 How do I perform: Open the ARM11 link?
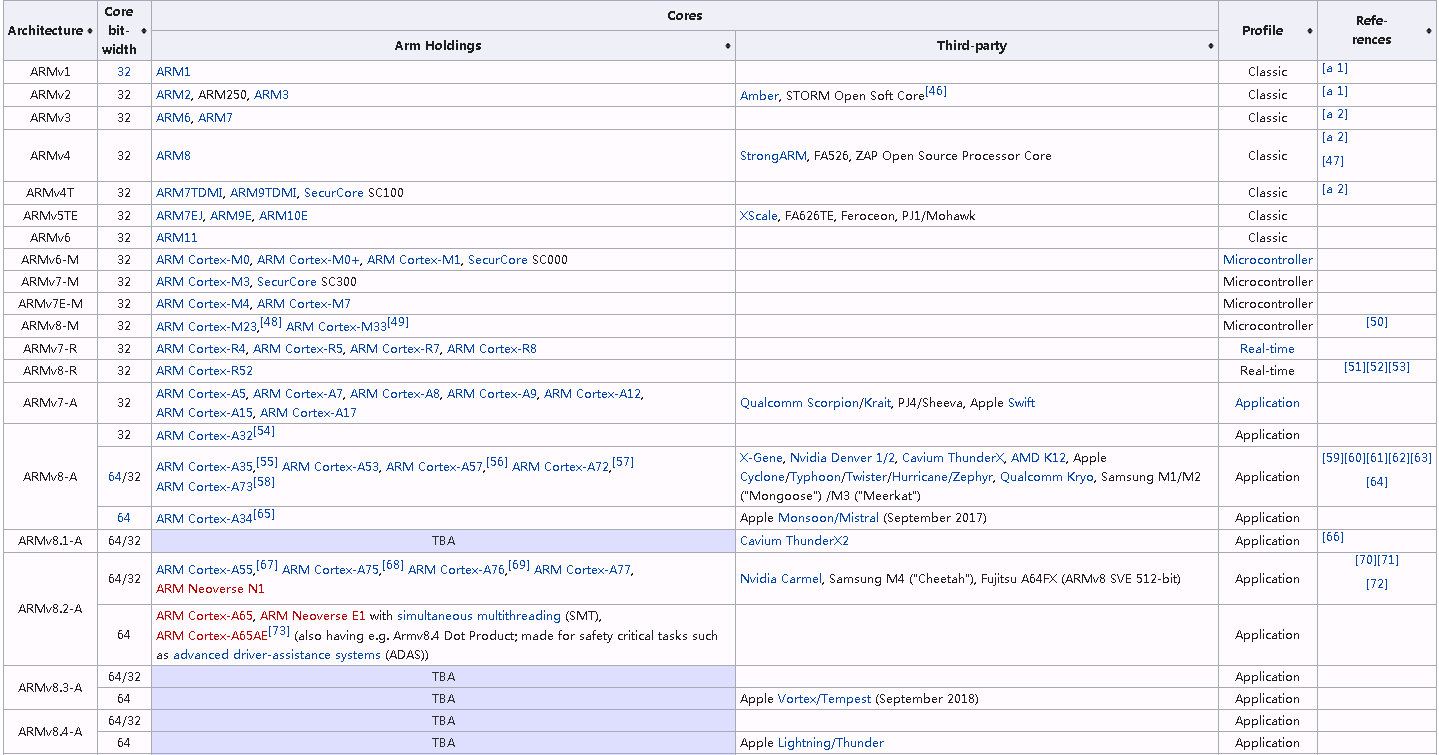pyautogui.click(x=177, y=238)
